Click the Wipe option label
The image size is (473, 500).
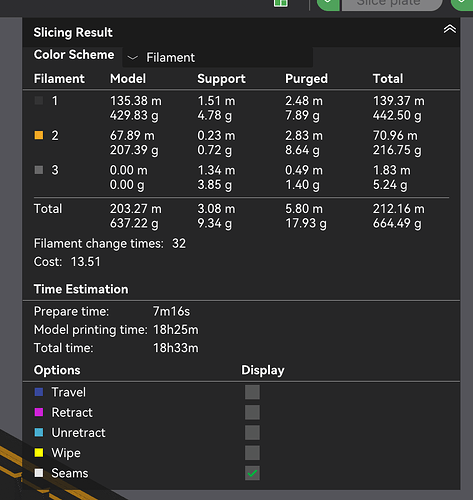[66, 453]
